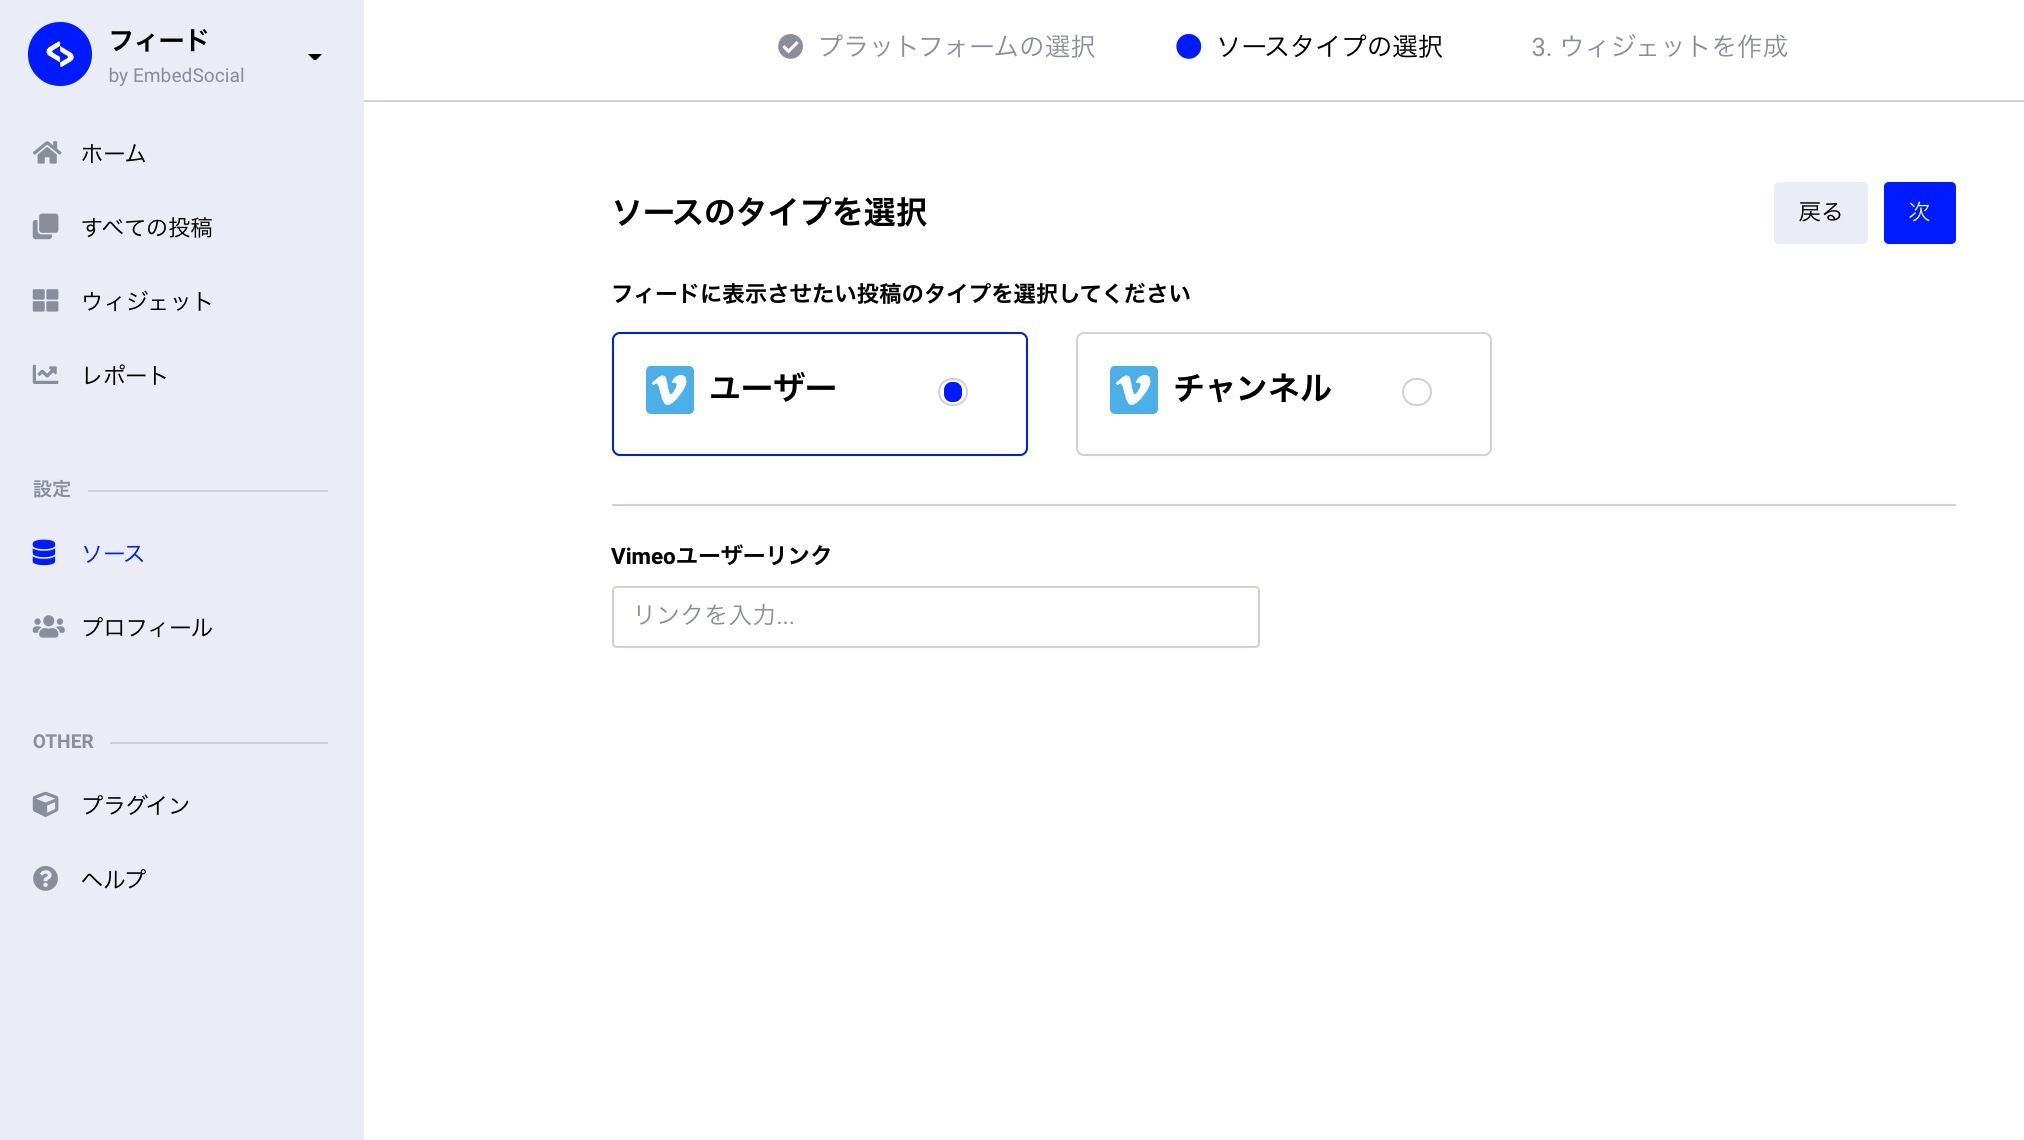The width and height of the screenshot is (2024, 1140).
Task: Go to the プラットフォームの選択 step
Action: (x=936, y=47)
